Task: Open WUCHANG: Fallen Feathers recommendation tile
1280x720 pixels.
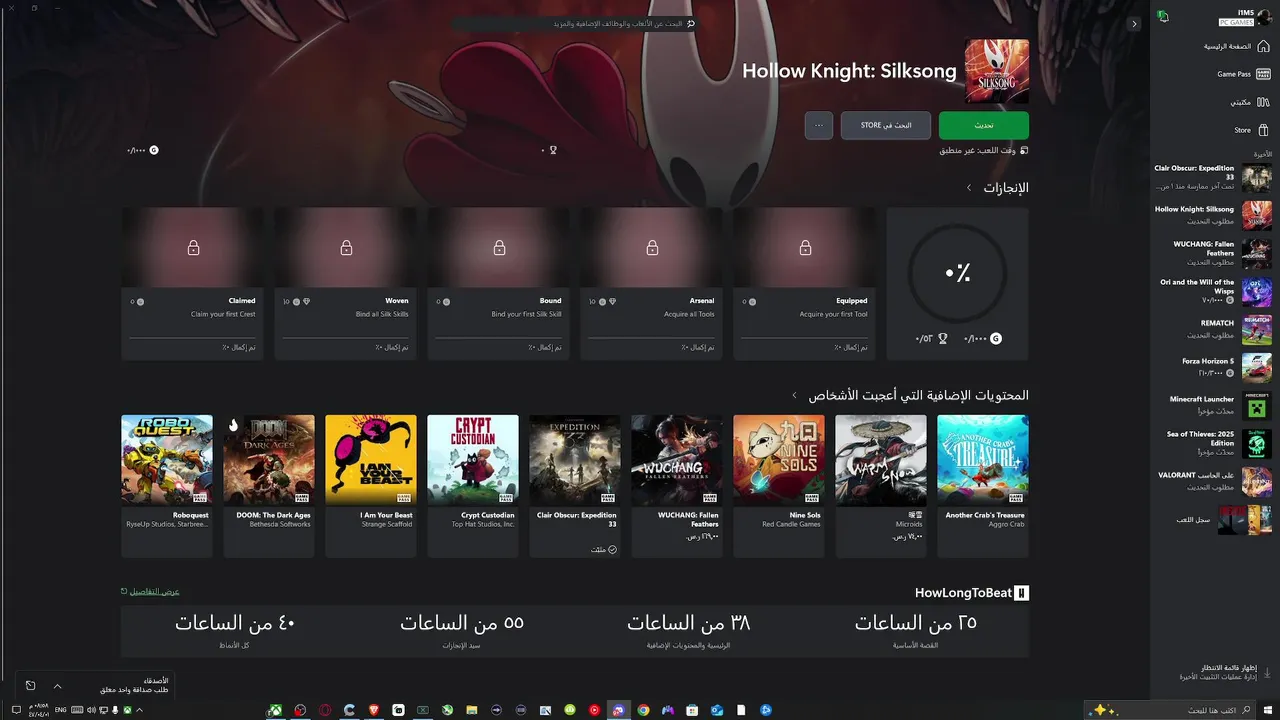Action: click(677, 485)
